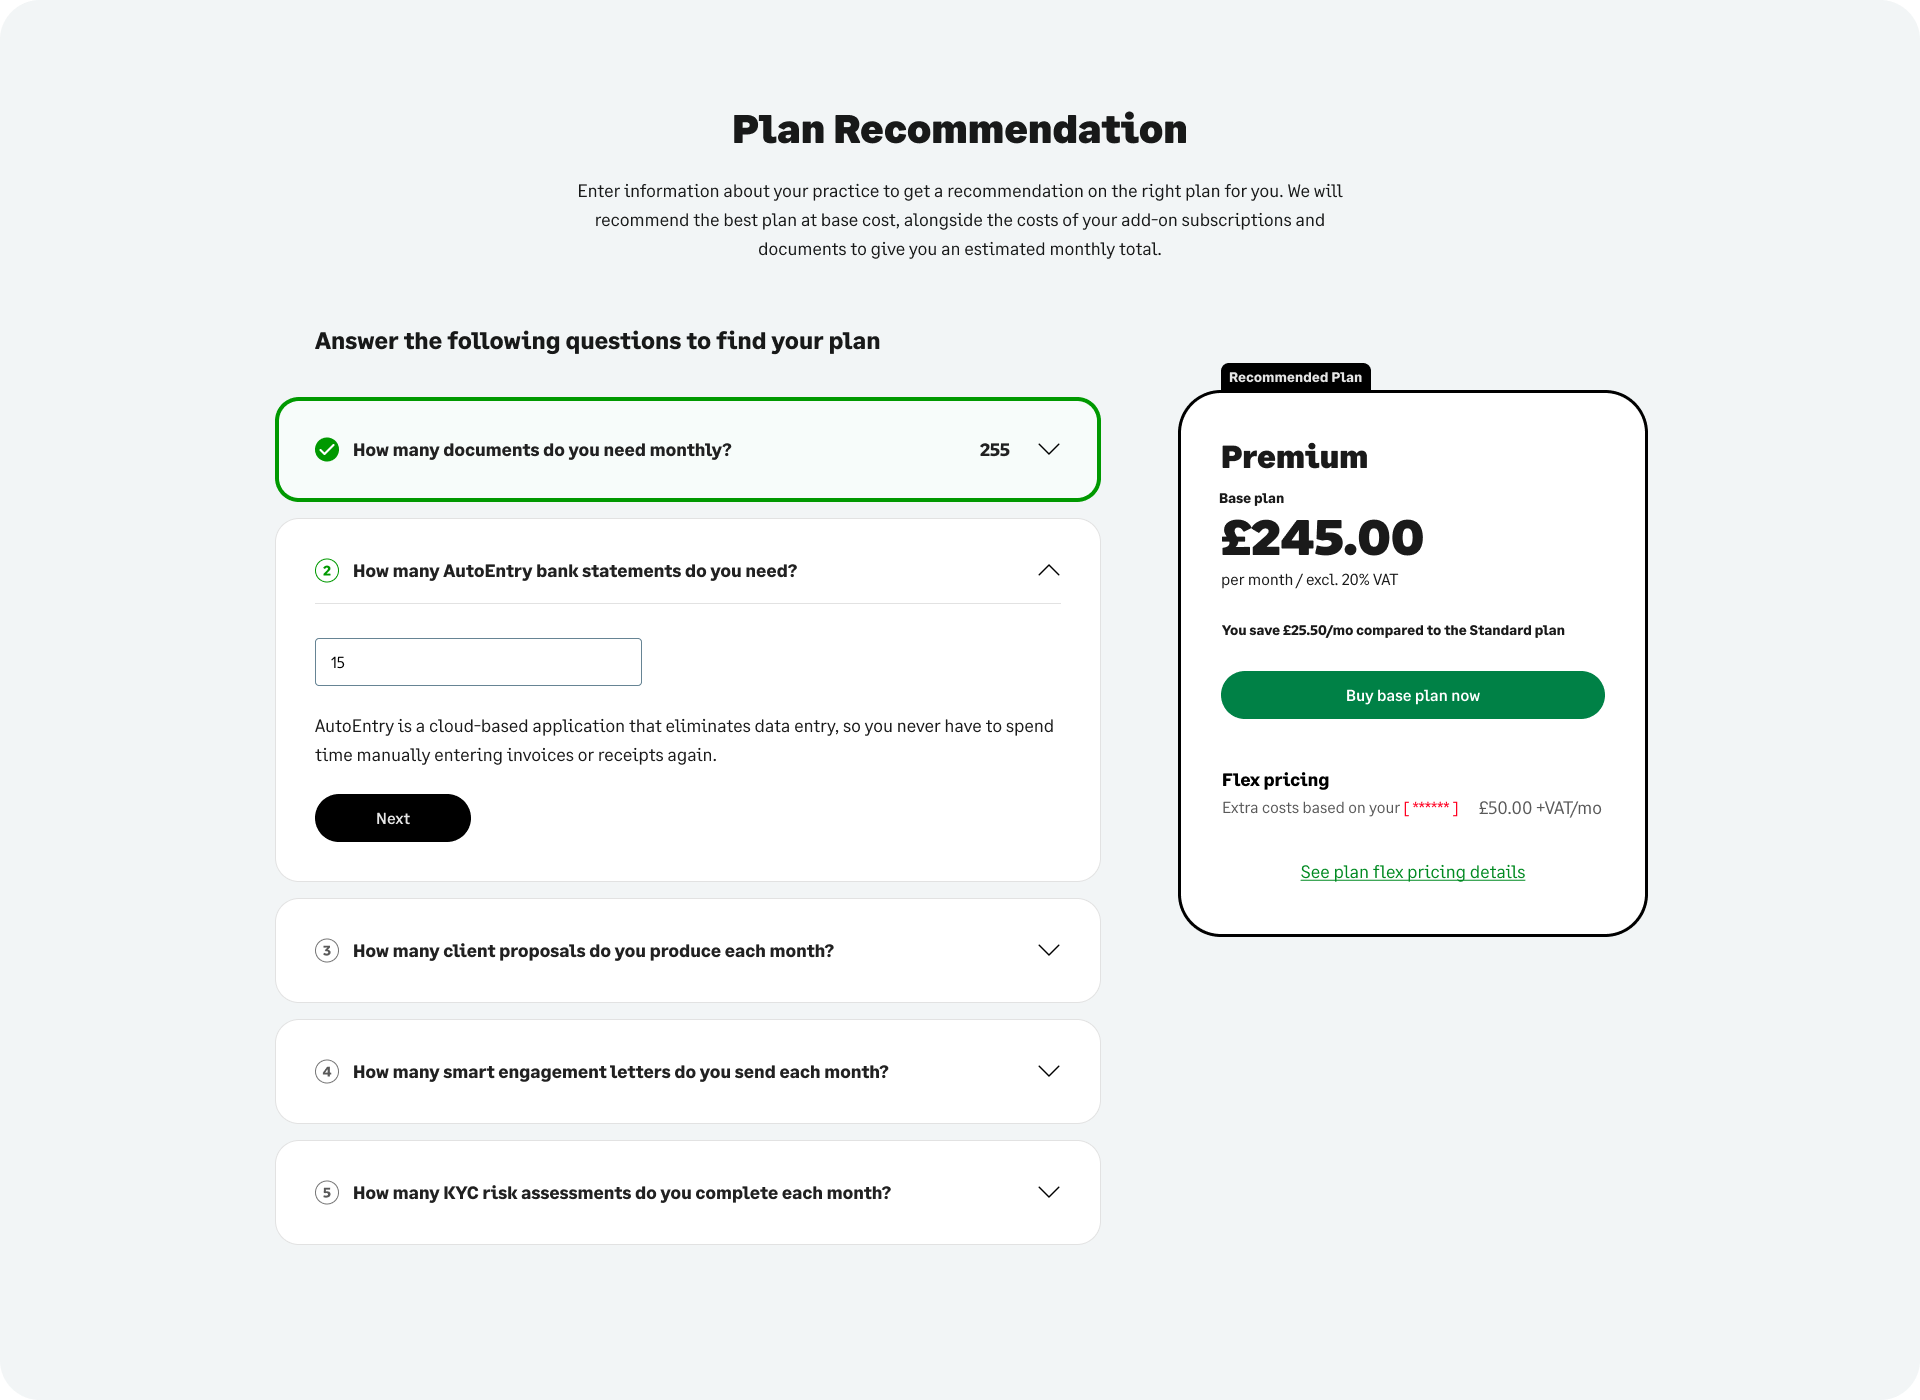Image resolution: width=1920 pixels, height=1400 pixels.
Task: Click the step 5 number badge
Action: pos(327,1193)
